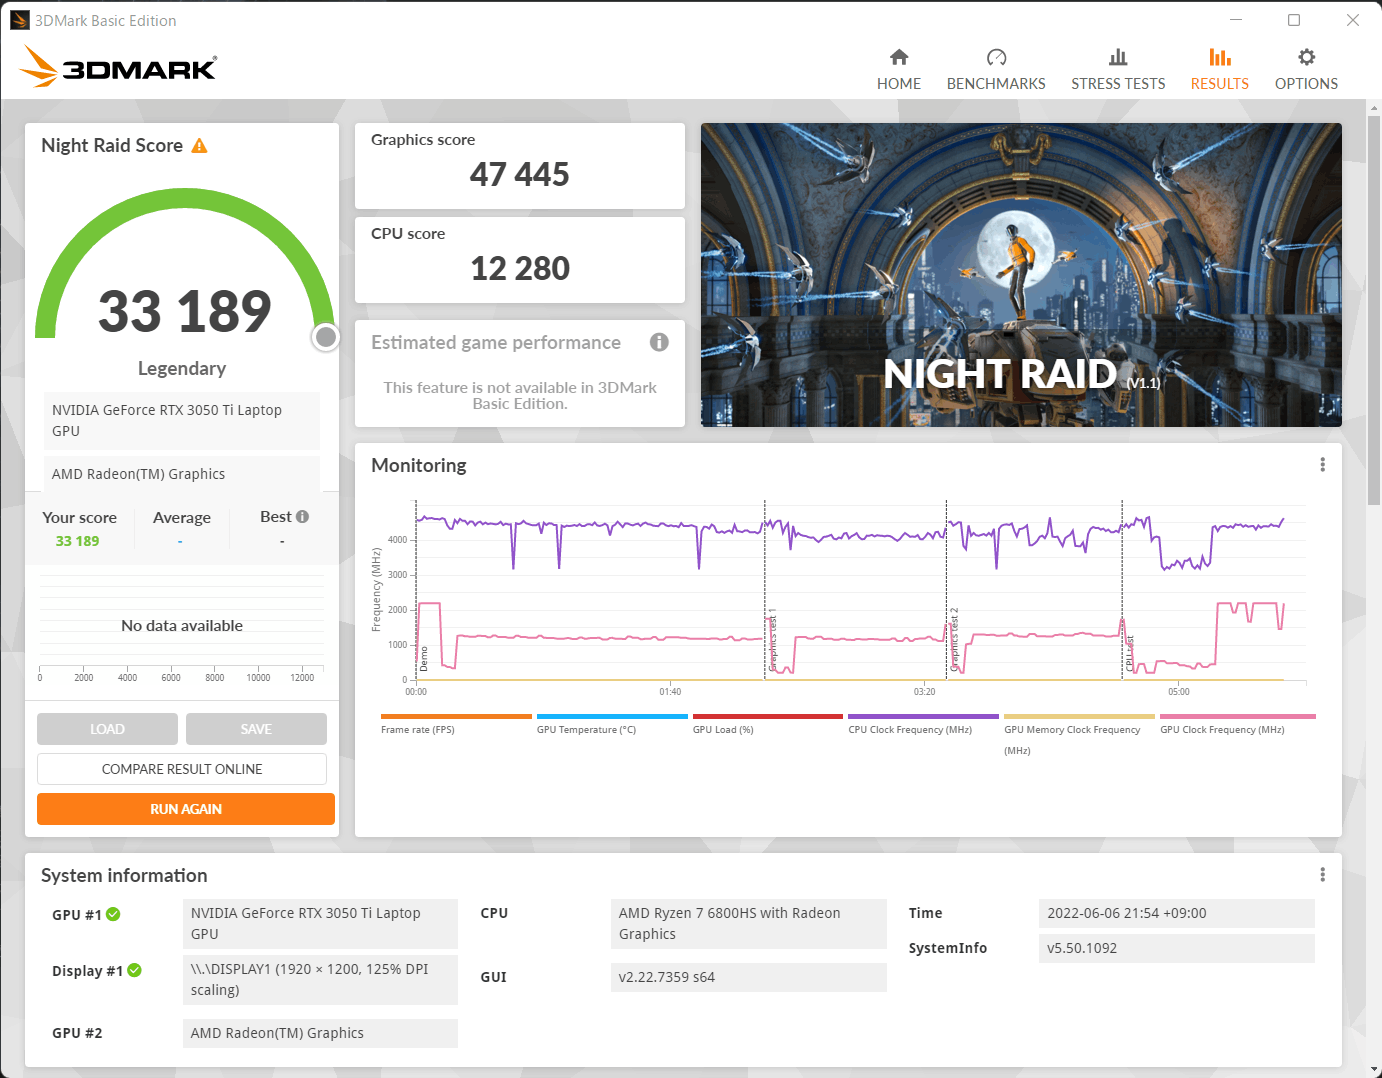Click the SAVE button

pos(256,729)
